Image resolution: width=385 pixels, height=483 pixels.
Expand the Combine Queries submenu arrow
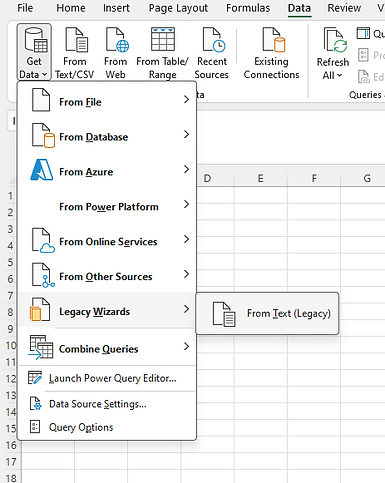tap(186, 347)
